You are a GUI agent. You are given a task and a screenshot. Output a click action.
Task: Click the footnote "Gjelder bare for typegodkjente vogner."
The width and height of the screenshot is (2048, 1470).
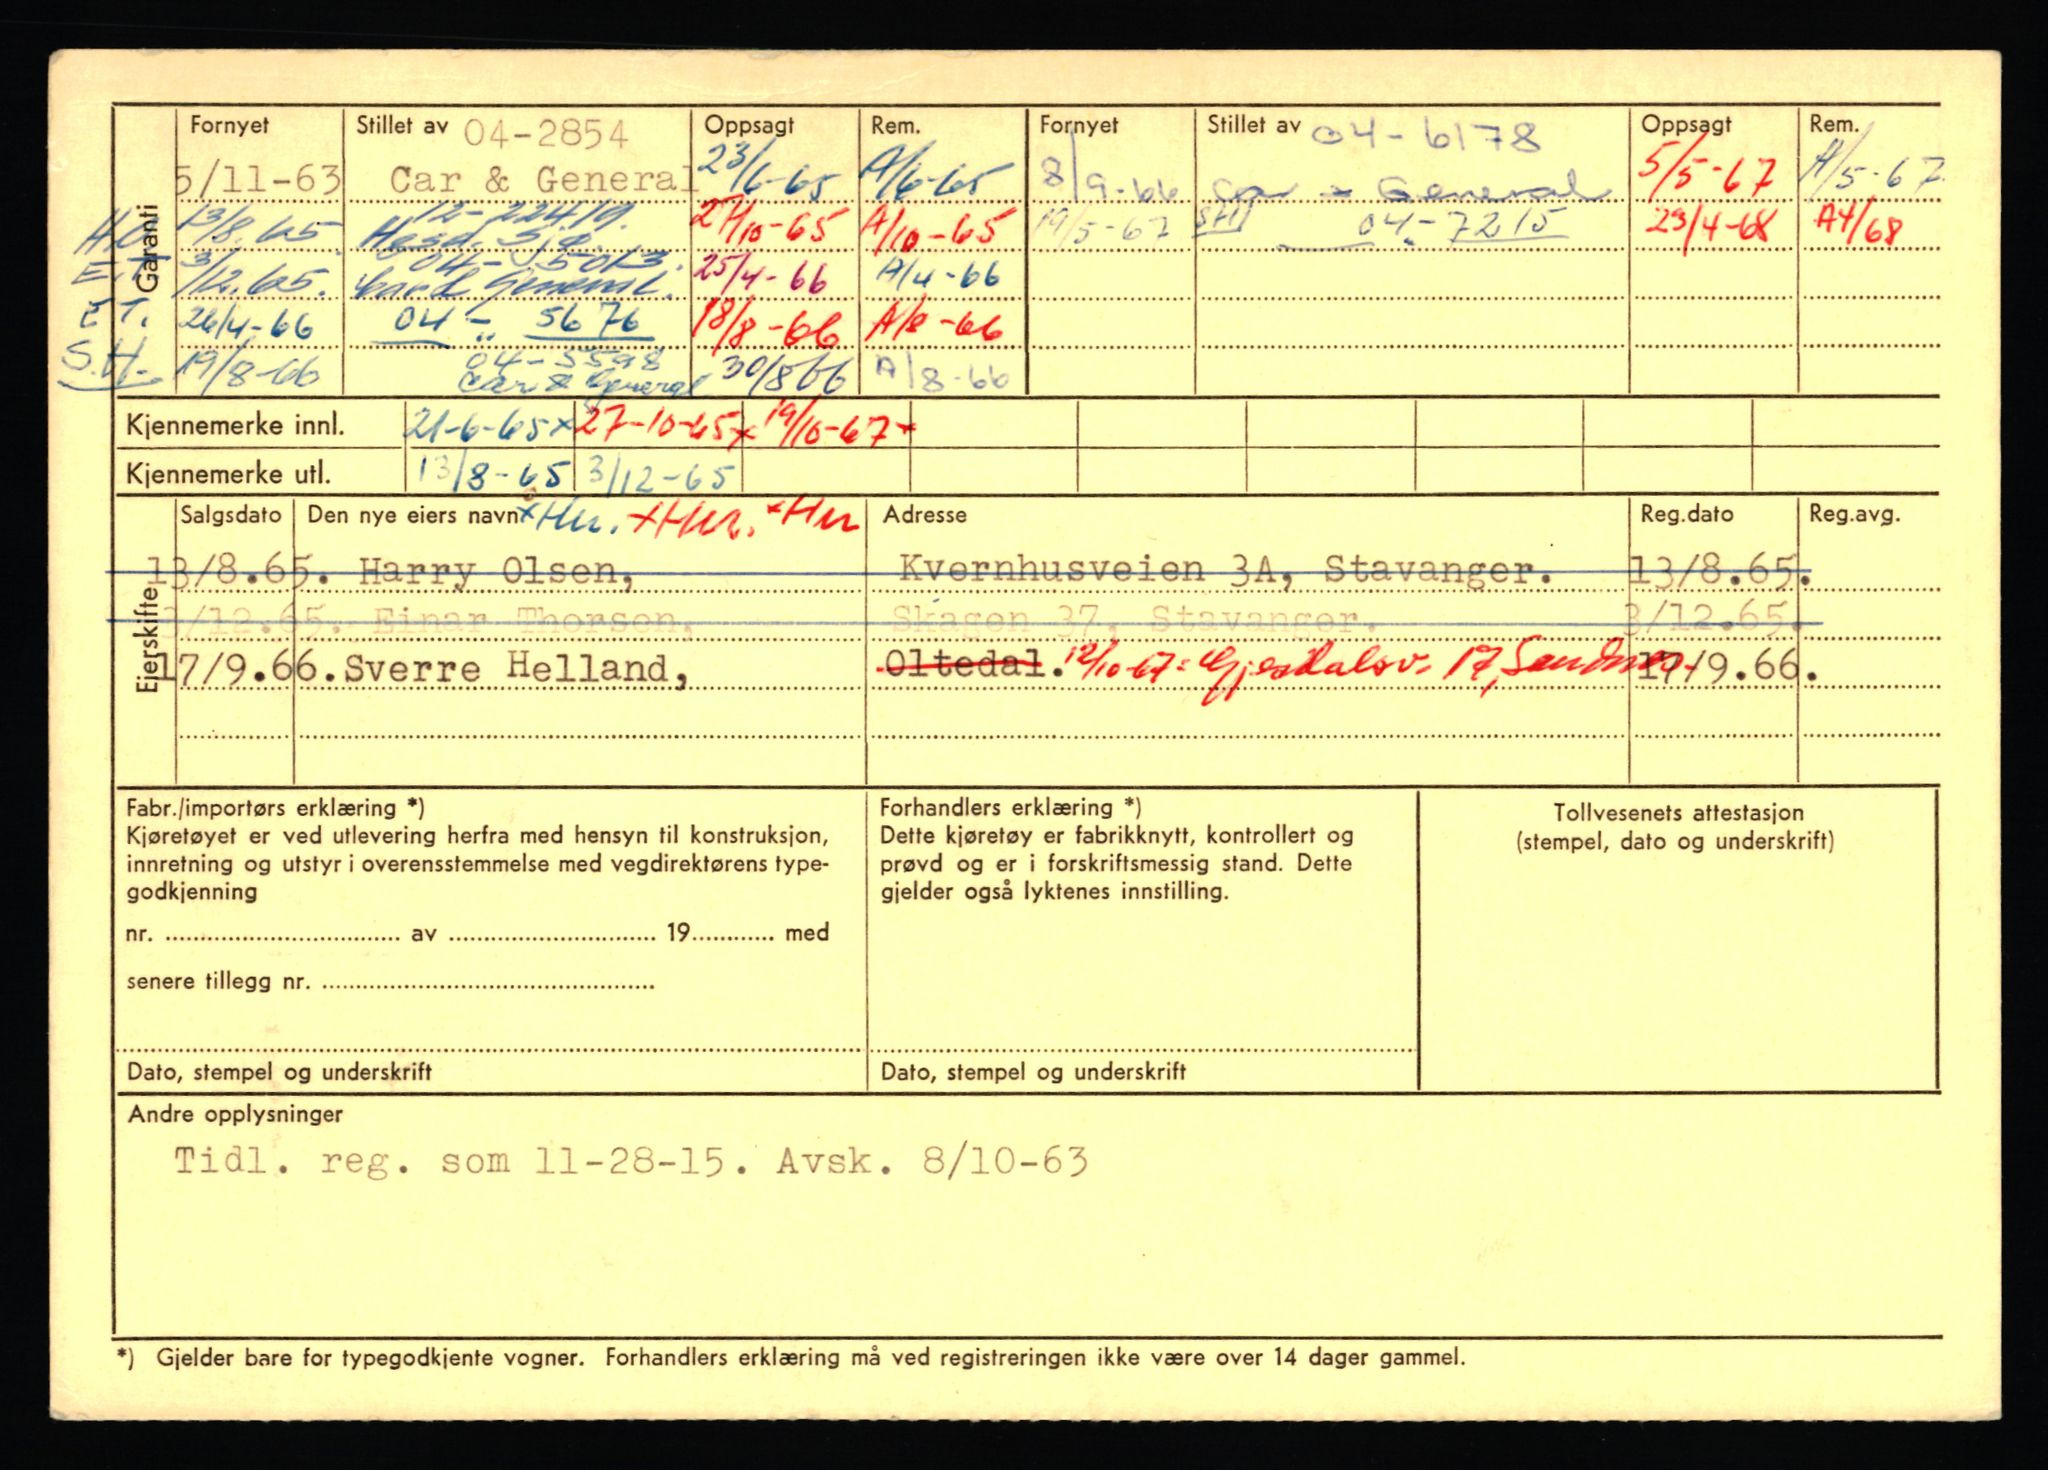[369, 1358]
